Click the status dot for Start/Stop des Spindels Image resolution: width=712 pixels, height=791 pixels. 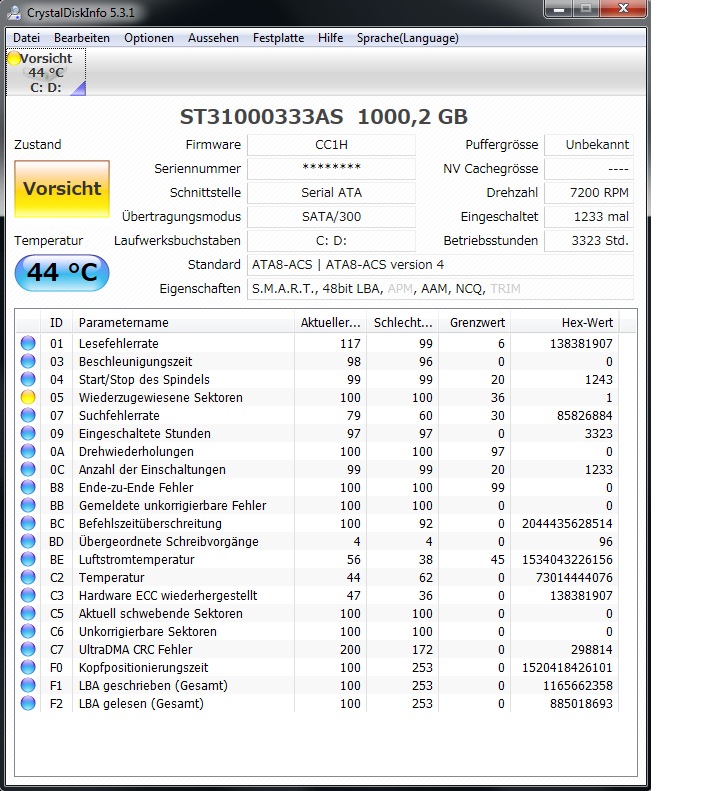coord(28,379)
